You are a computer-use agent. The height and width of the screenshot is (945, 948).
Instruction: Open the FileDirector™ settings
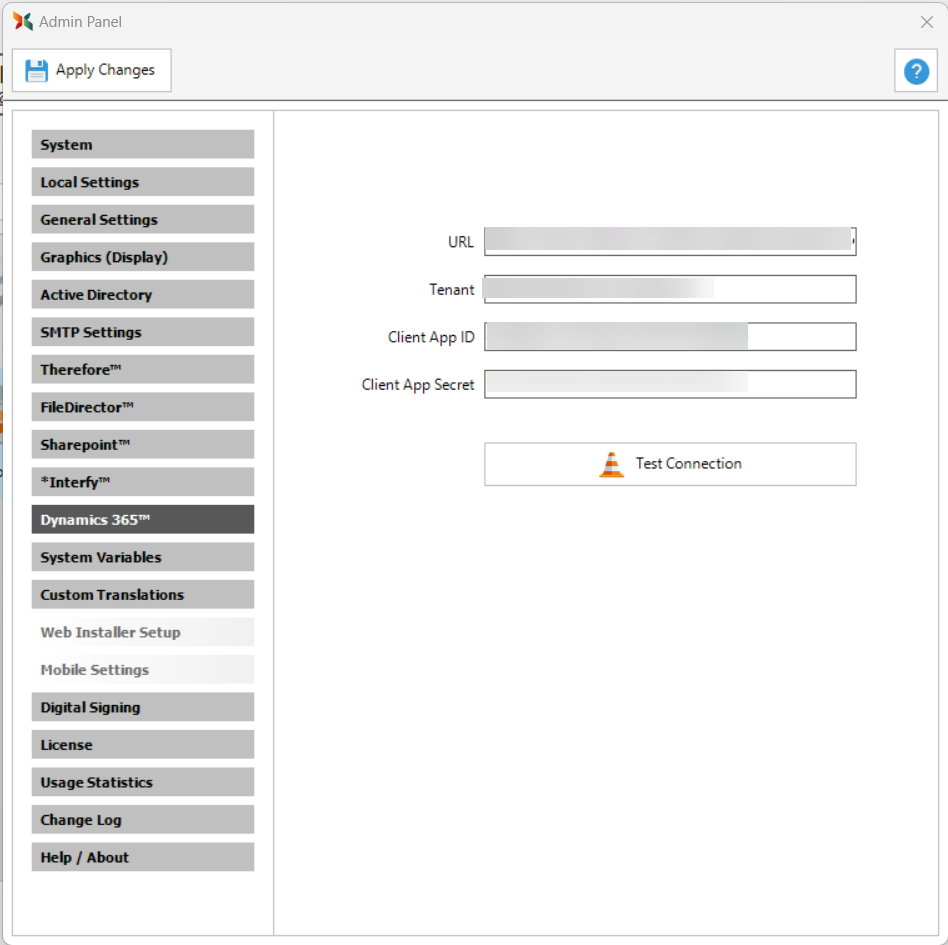click(142, 407)
